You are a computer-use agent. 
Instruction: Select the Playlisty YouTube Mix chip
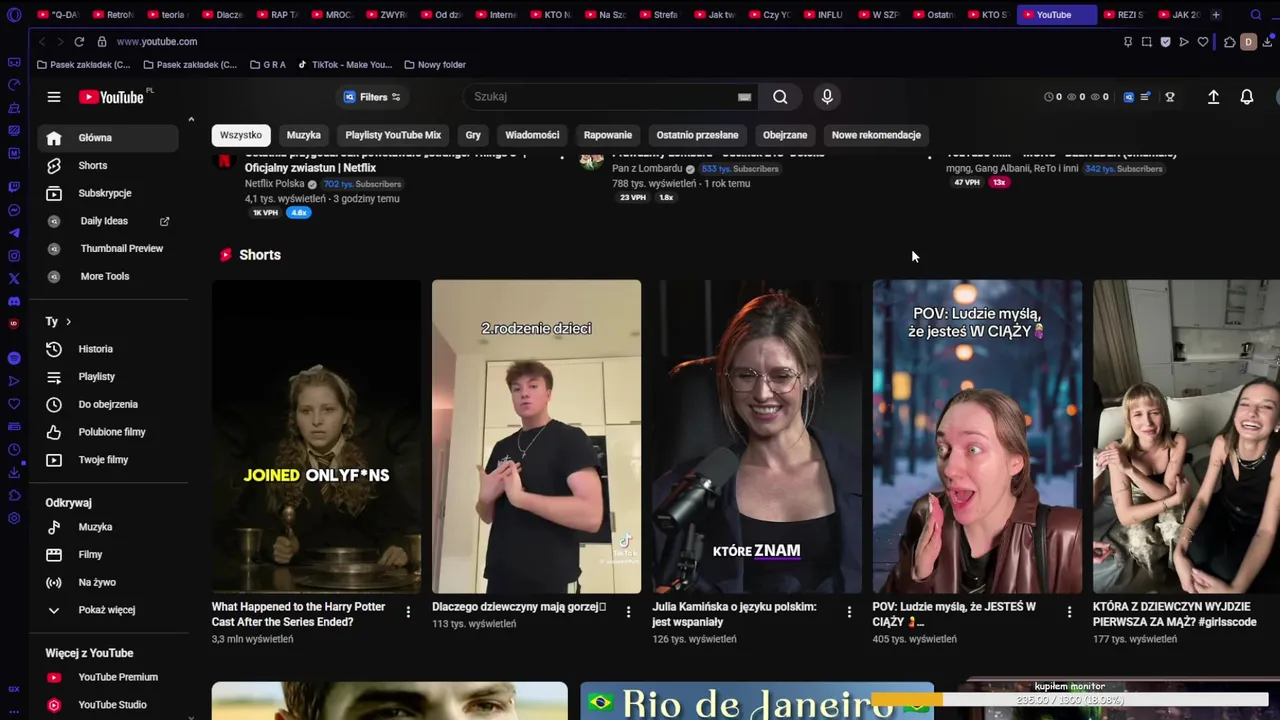coord(393,135)
